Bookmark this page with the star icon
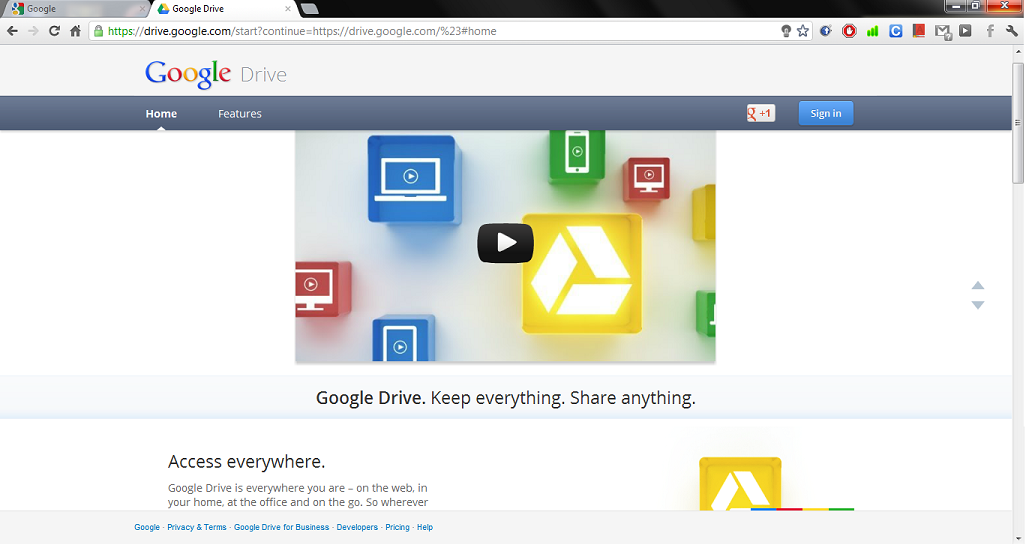 pos(803,31)
